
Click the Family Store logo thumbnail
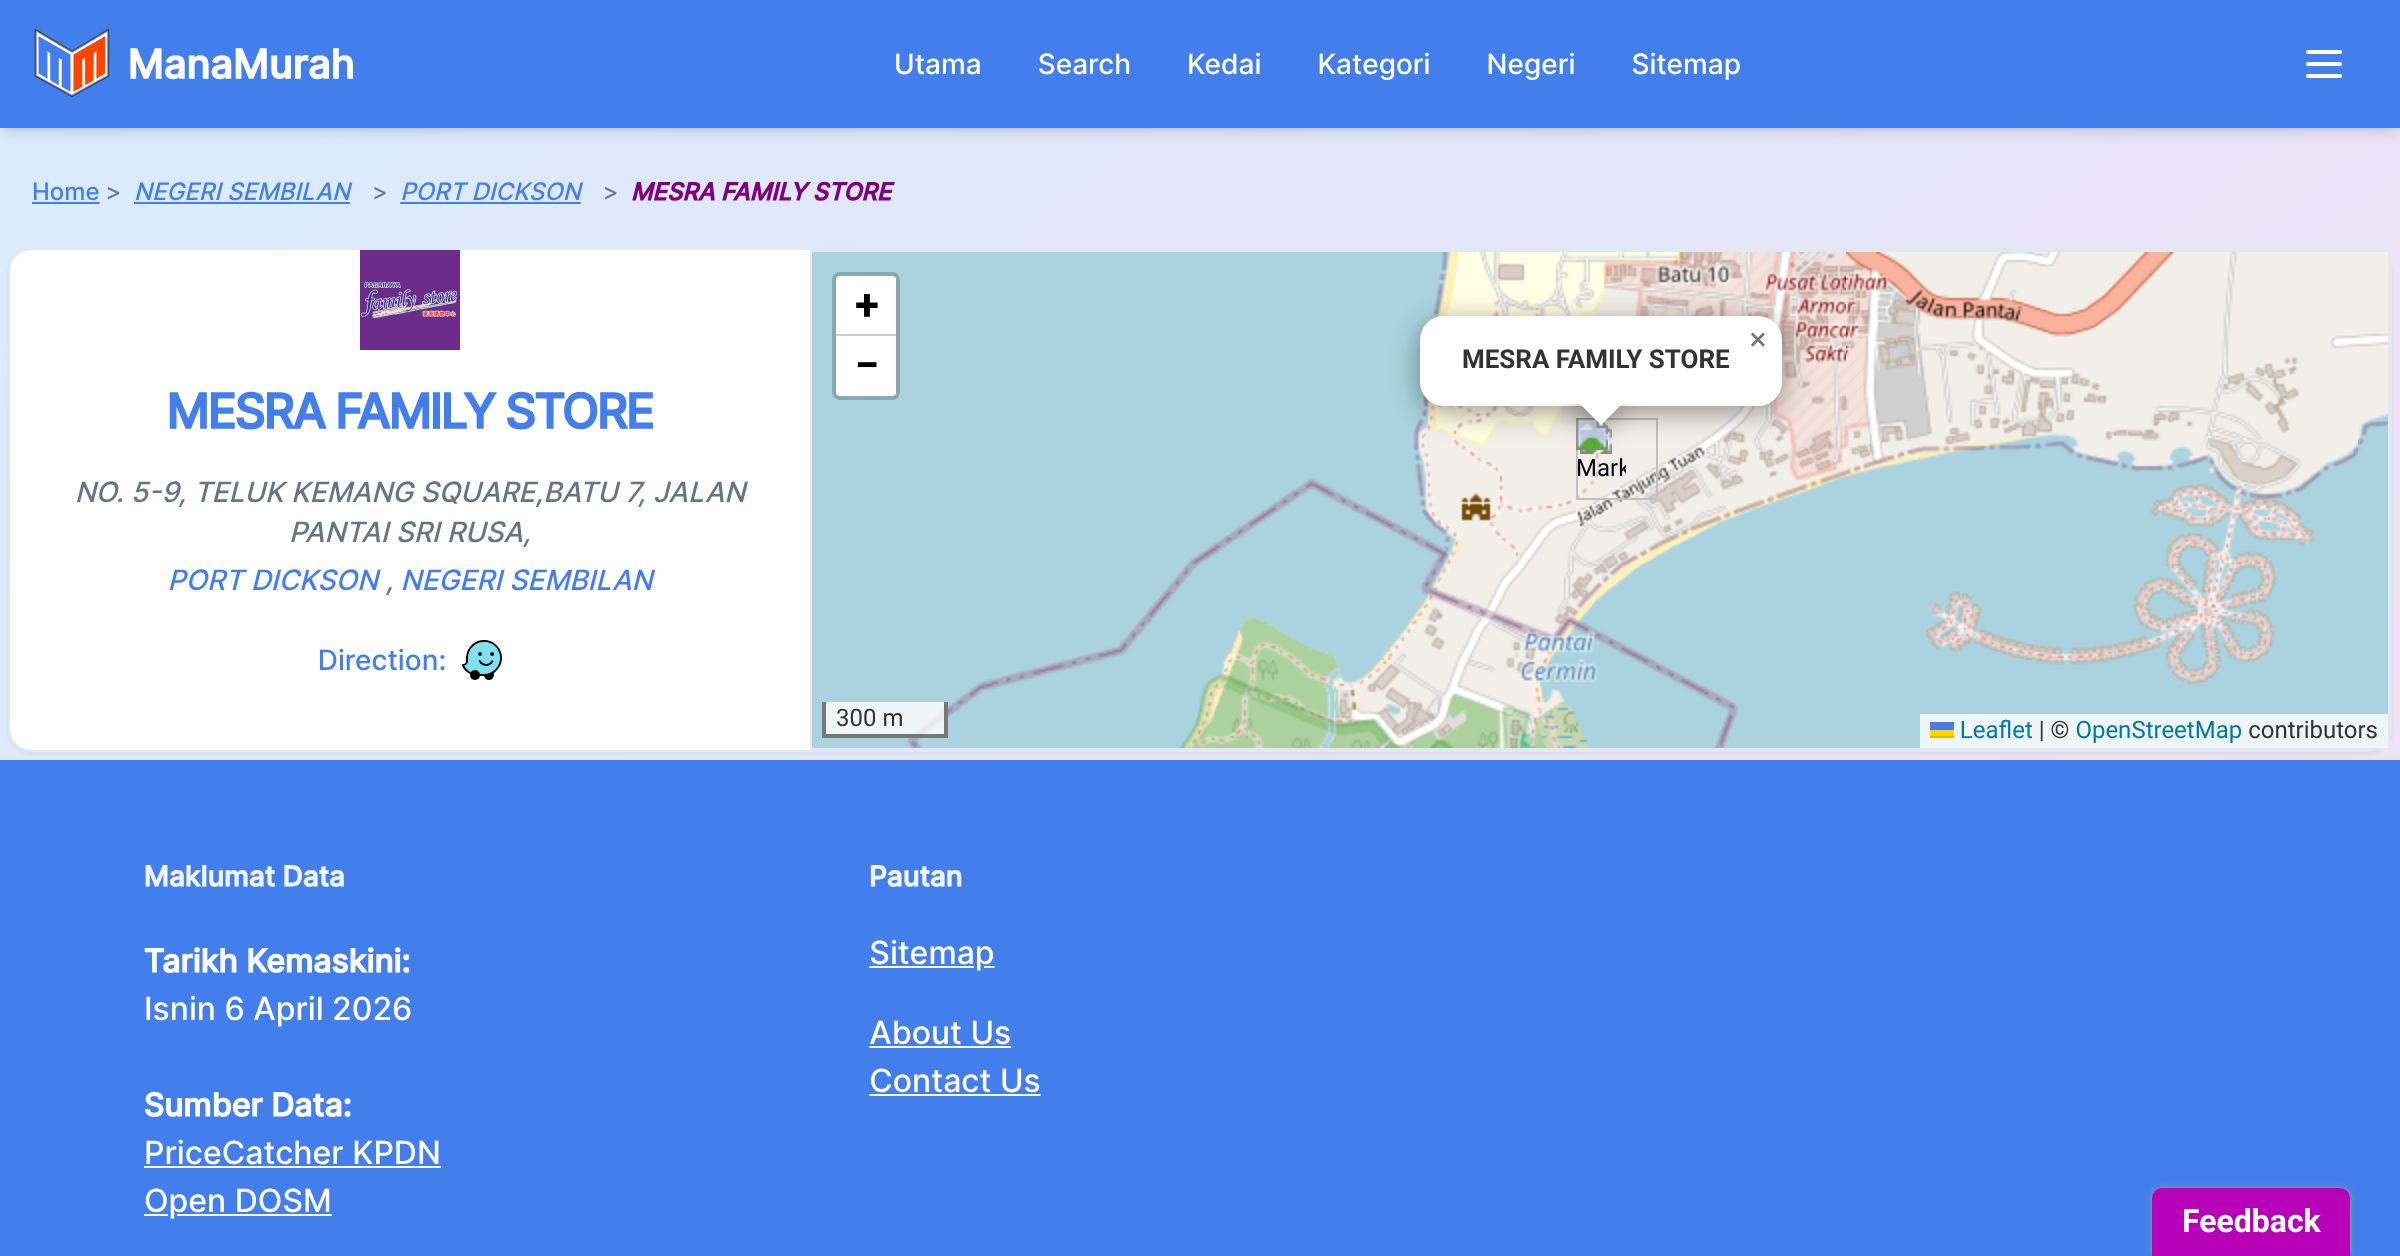[x=410, y=300]
